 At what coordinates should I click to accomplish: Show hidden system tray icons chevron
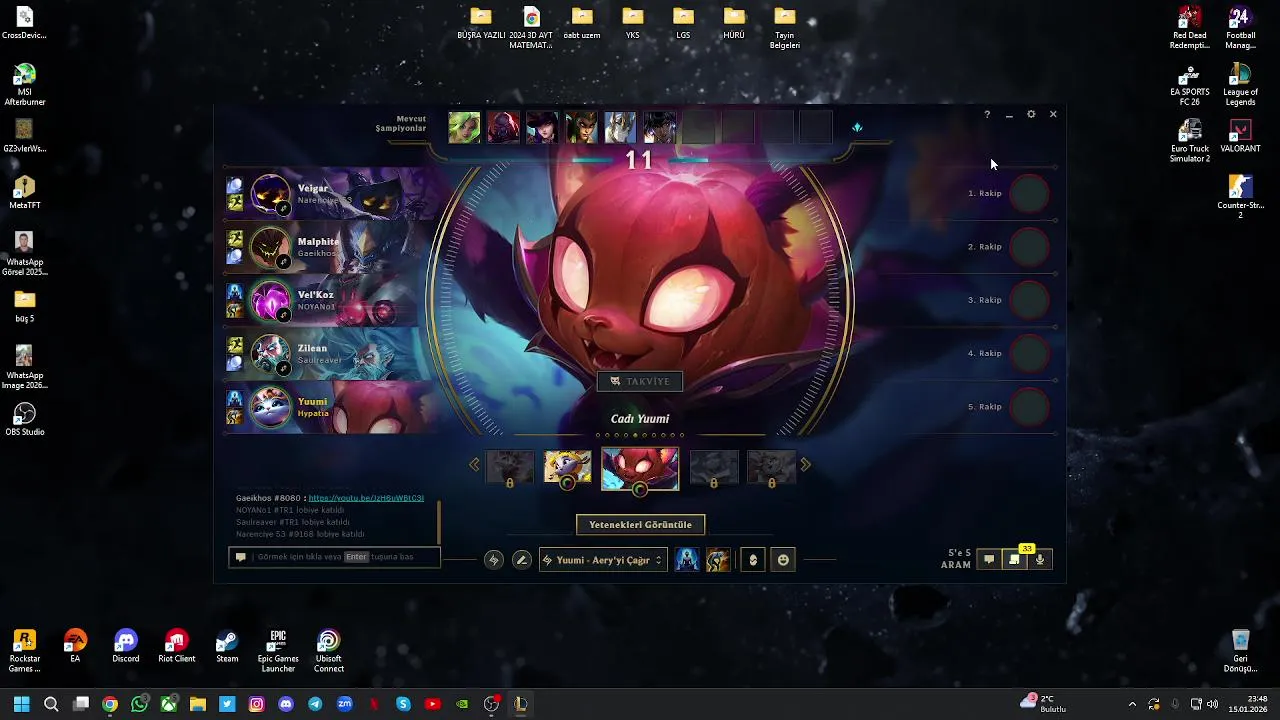[1132, 704]
